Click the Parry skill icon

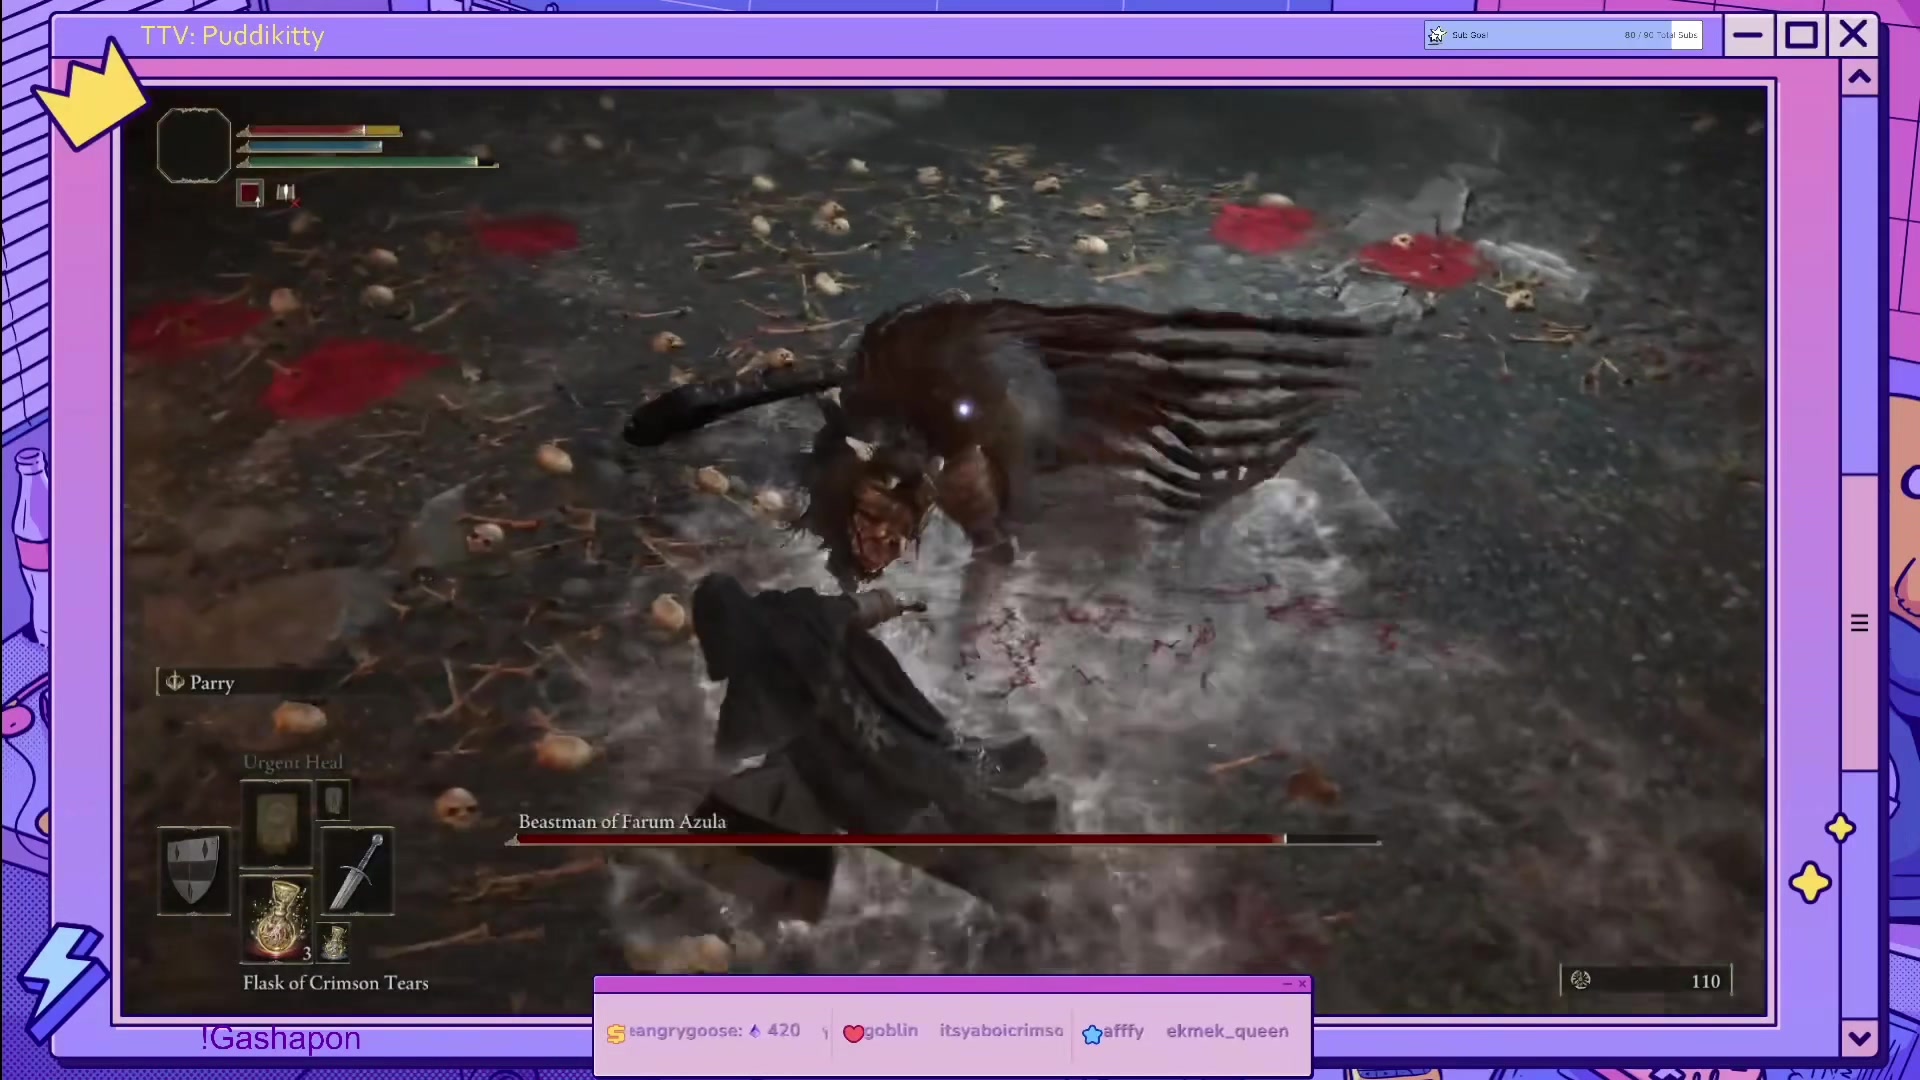click(175, 682)
